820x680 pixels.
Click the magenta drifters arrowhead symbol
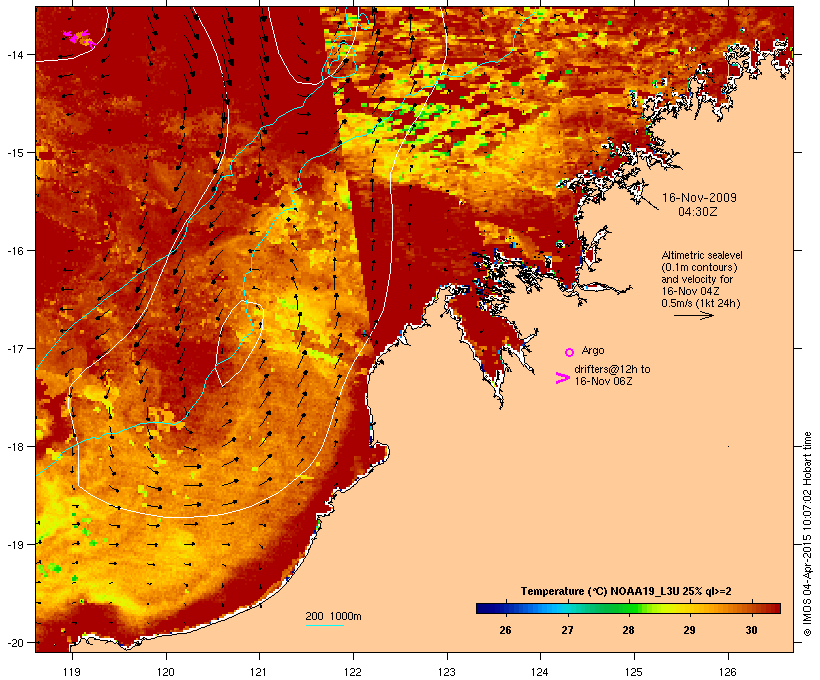[562, 378]
